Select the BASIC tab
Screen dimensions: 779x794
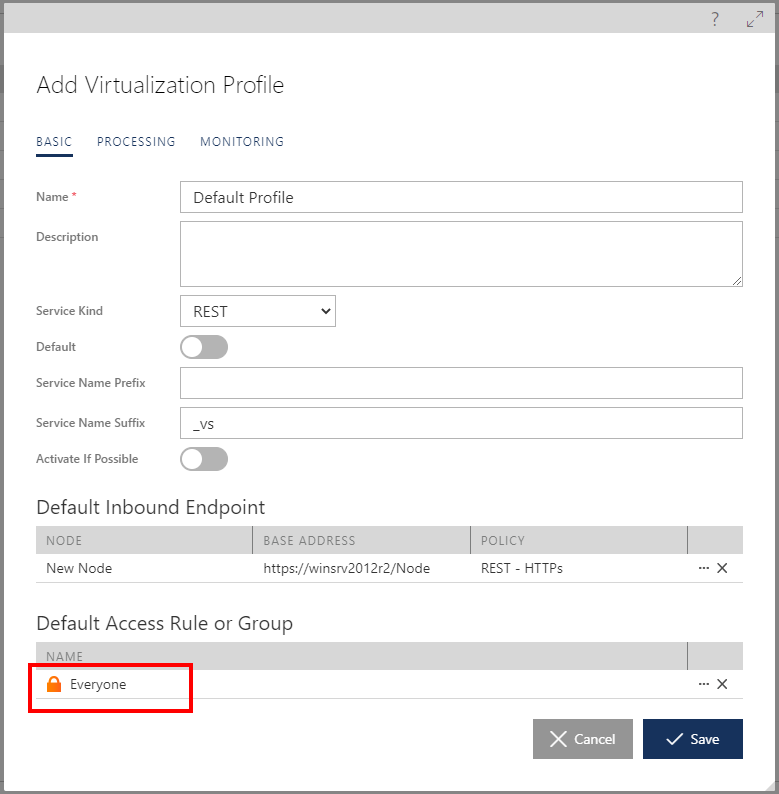(x=54, y=142)
